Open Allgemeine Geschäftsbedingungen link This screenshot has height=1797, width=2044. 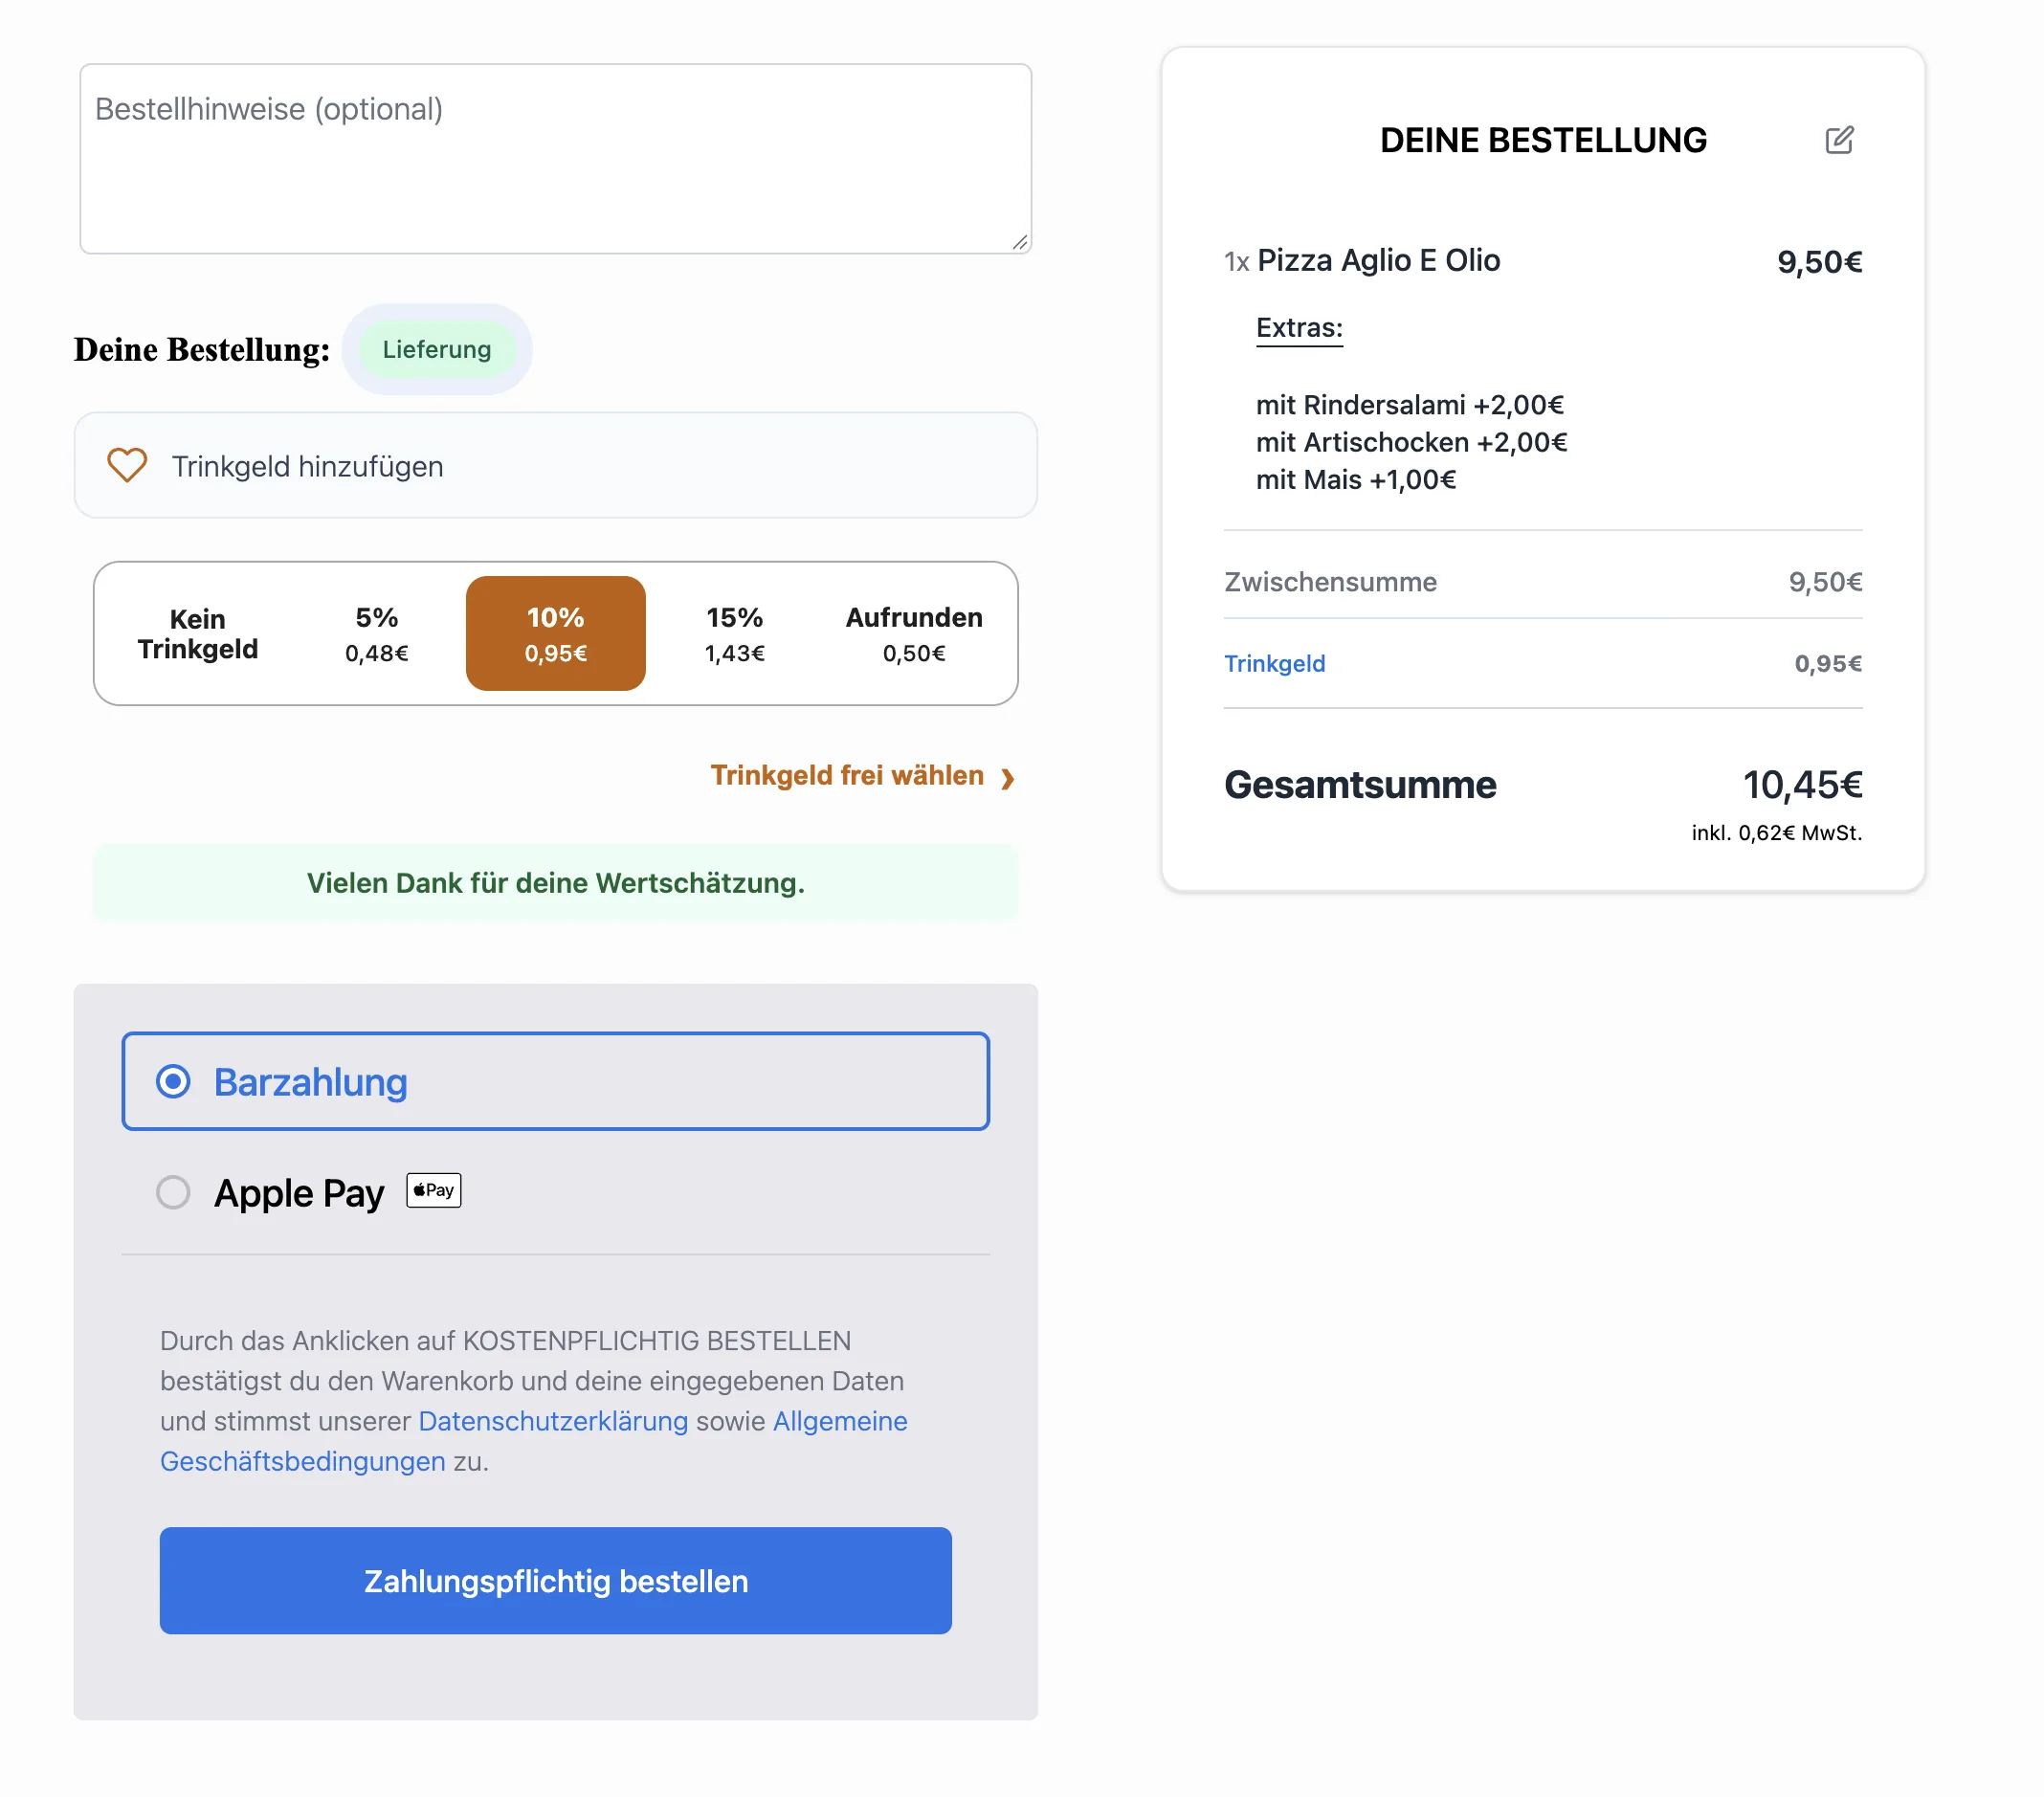coord(533,1441)
